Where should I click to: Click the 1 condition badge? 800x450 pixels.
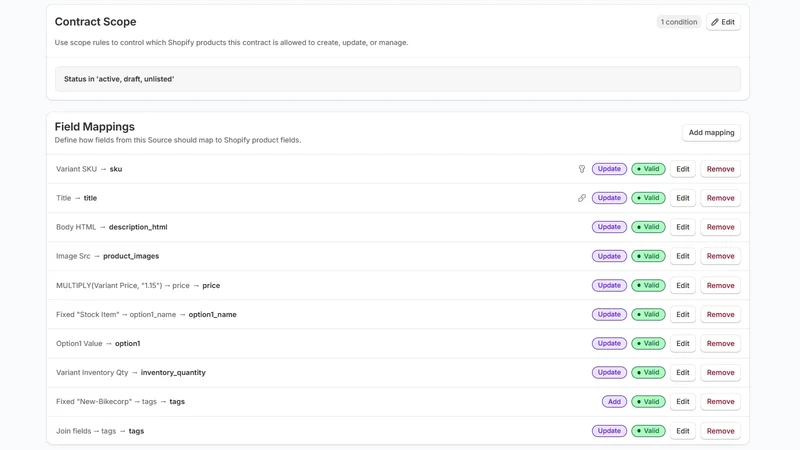point(679,22)
